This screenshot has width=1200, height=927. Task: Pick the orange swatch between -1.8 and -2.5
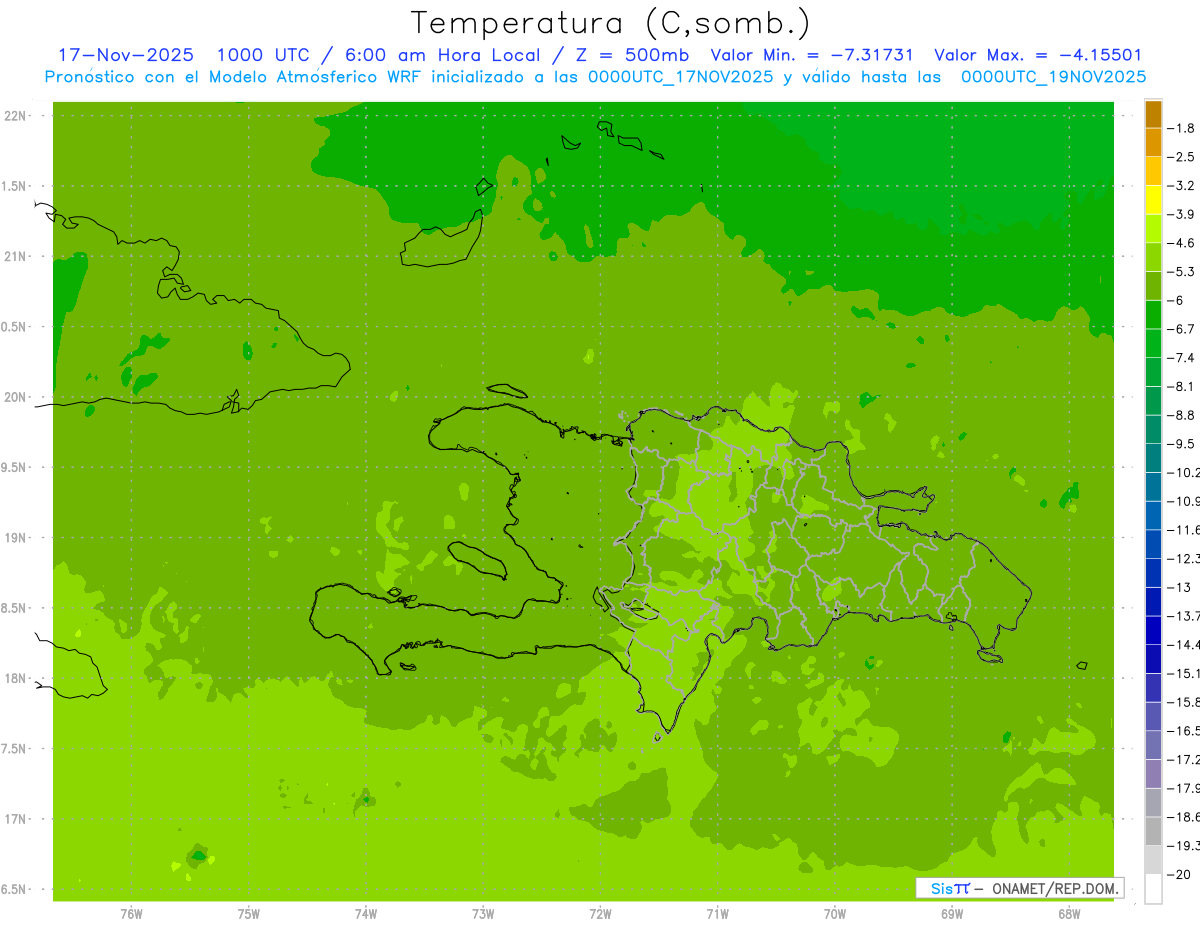click(x=1153, y=142)
